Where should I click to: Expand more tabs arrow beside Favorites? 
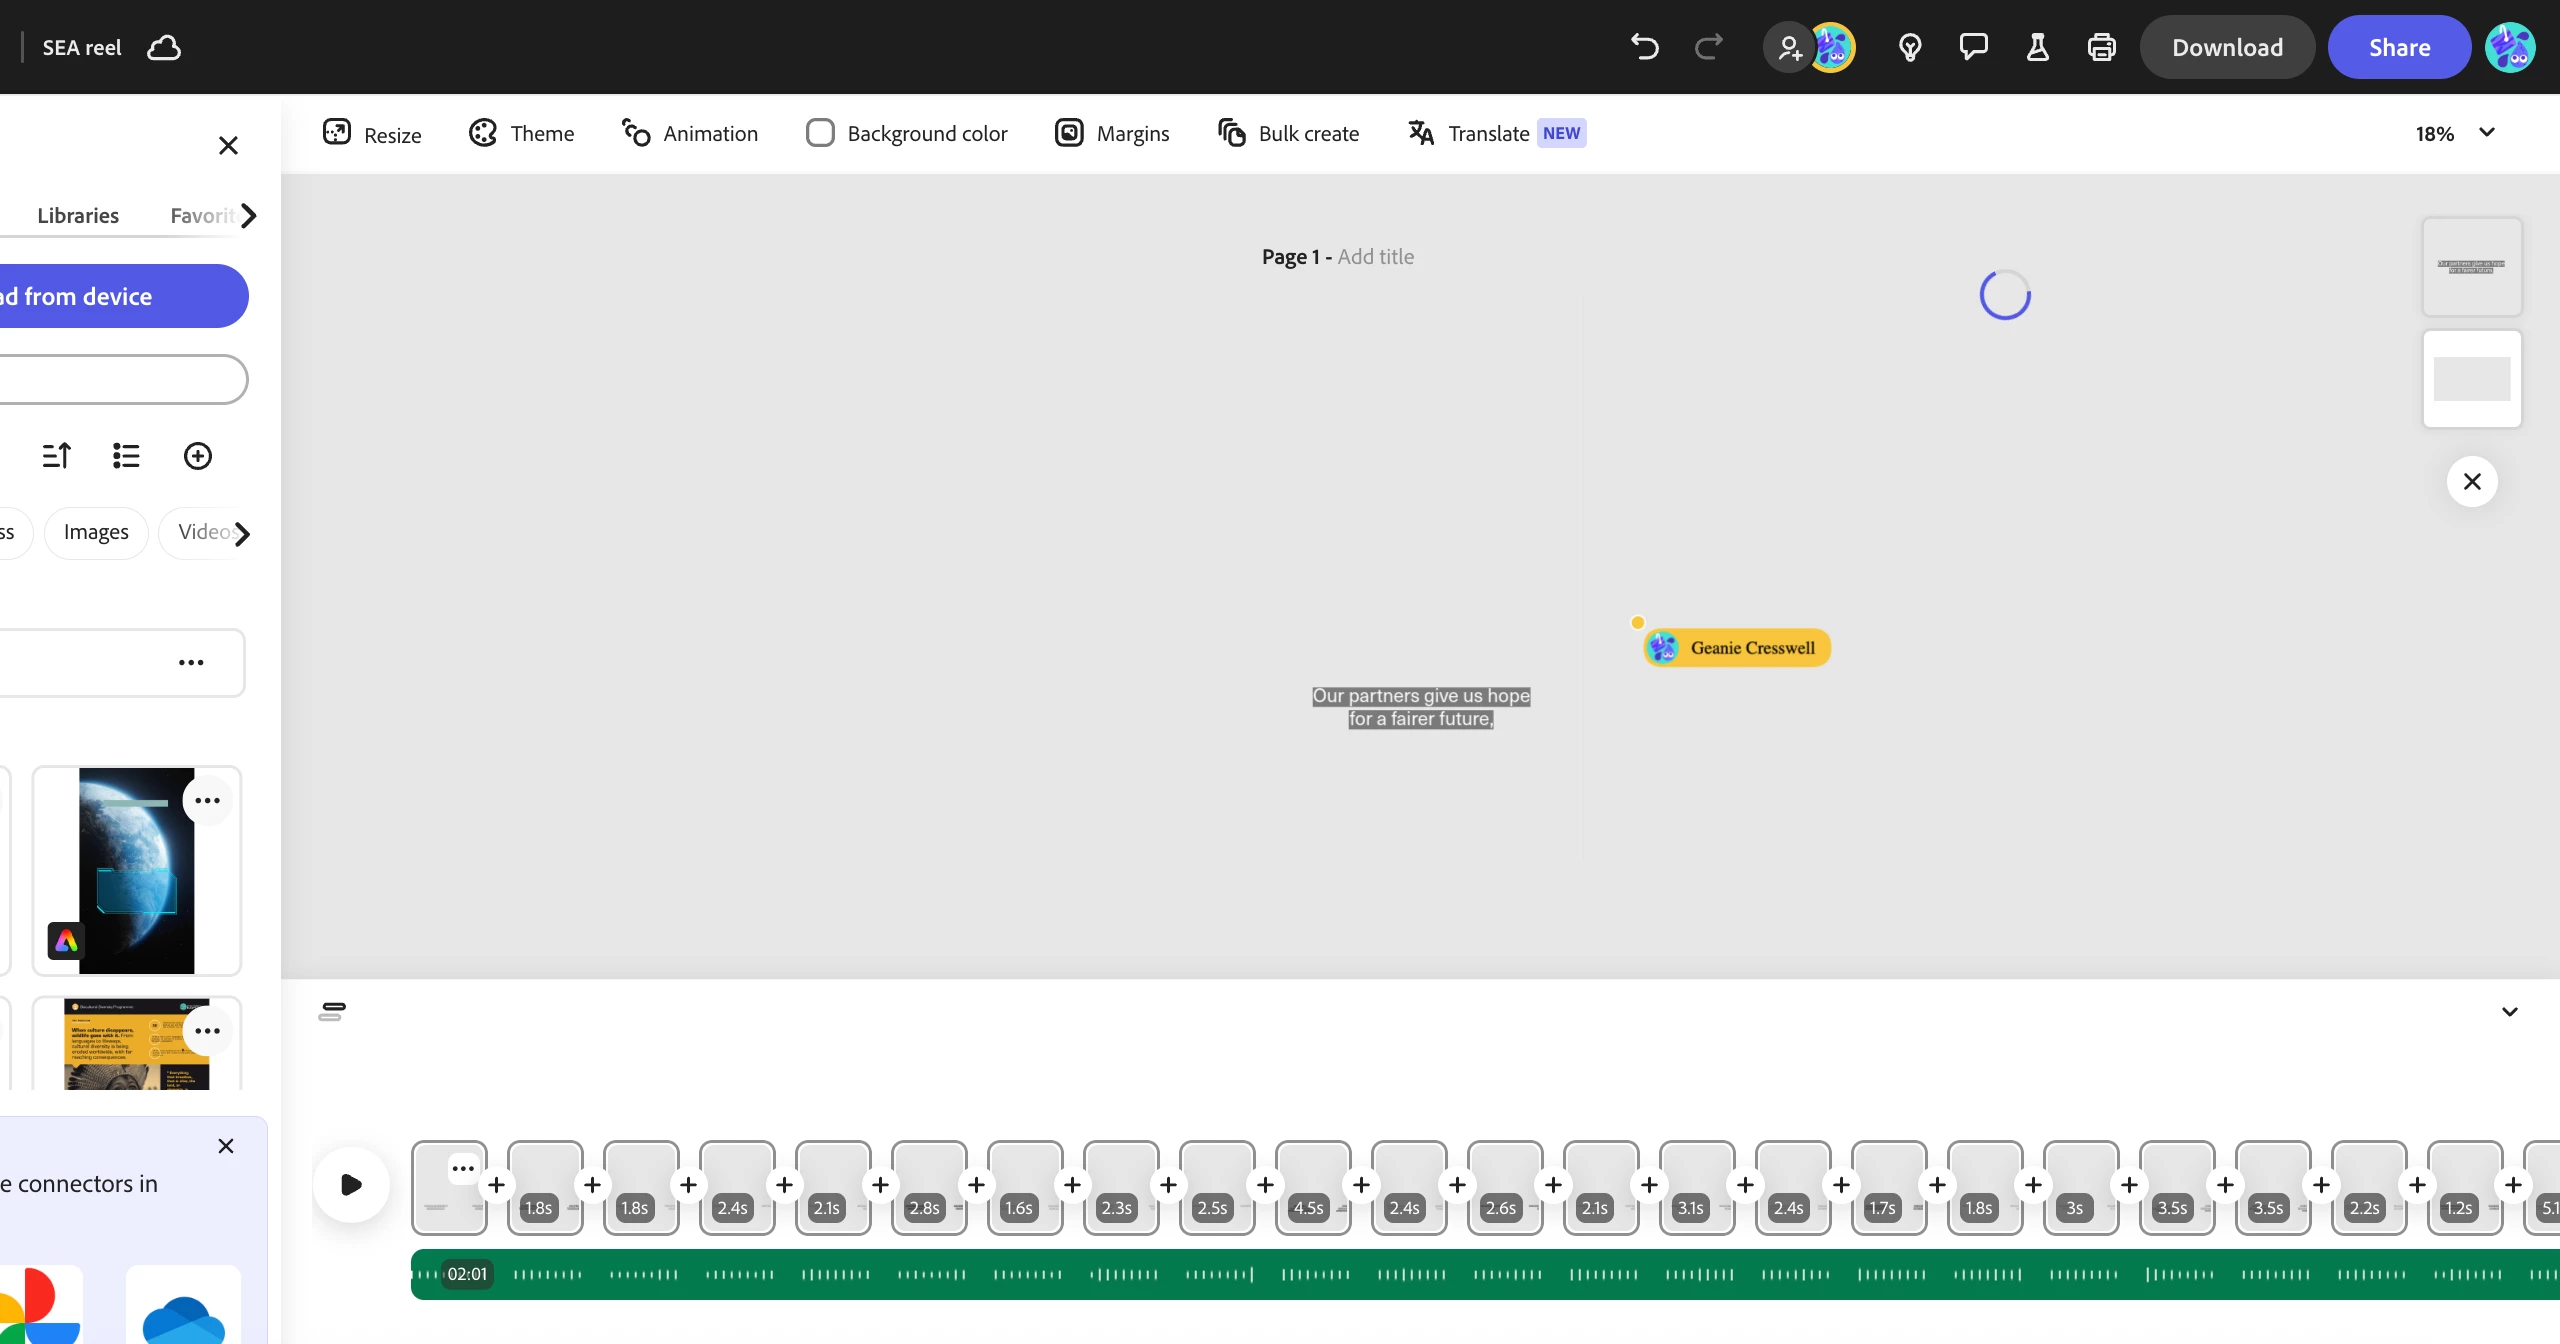[x=249, y=216]
